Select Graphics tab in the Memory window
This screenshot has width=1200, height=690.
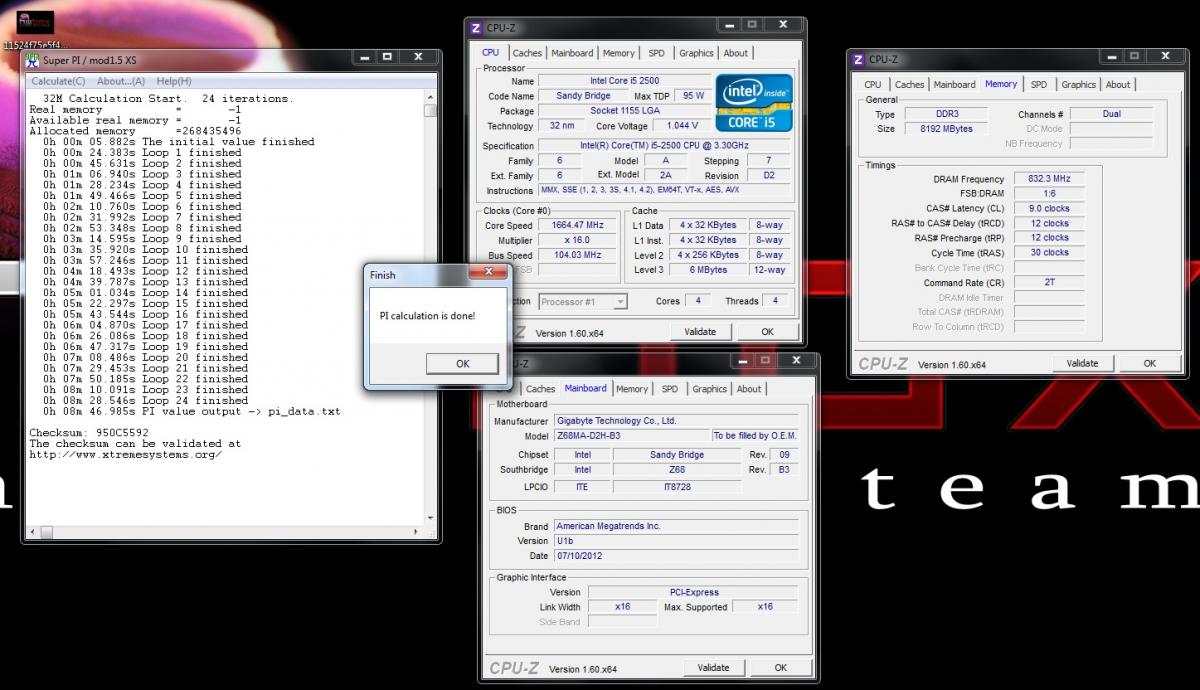coord(1079,85)
